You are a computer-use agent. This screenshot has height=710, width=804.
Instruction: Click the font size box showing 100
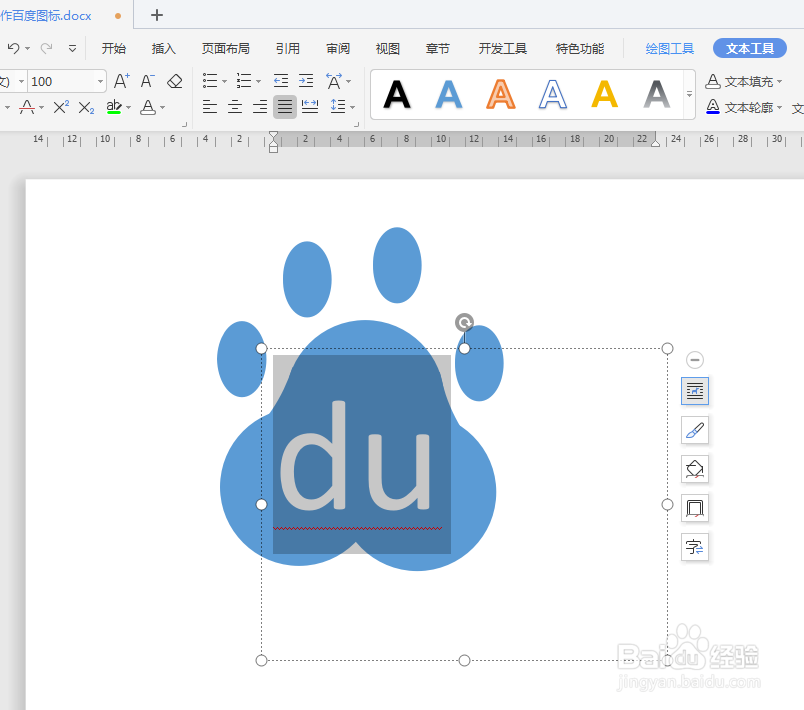pos(62,82)
